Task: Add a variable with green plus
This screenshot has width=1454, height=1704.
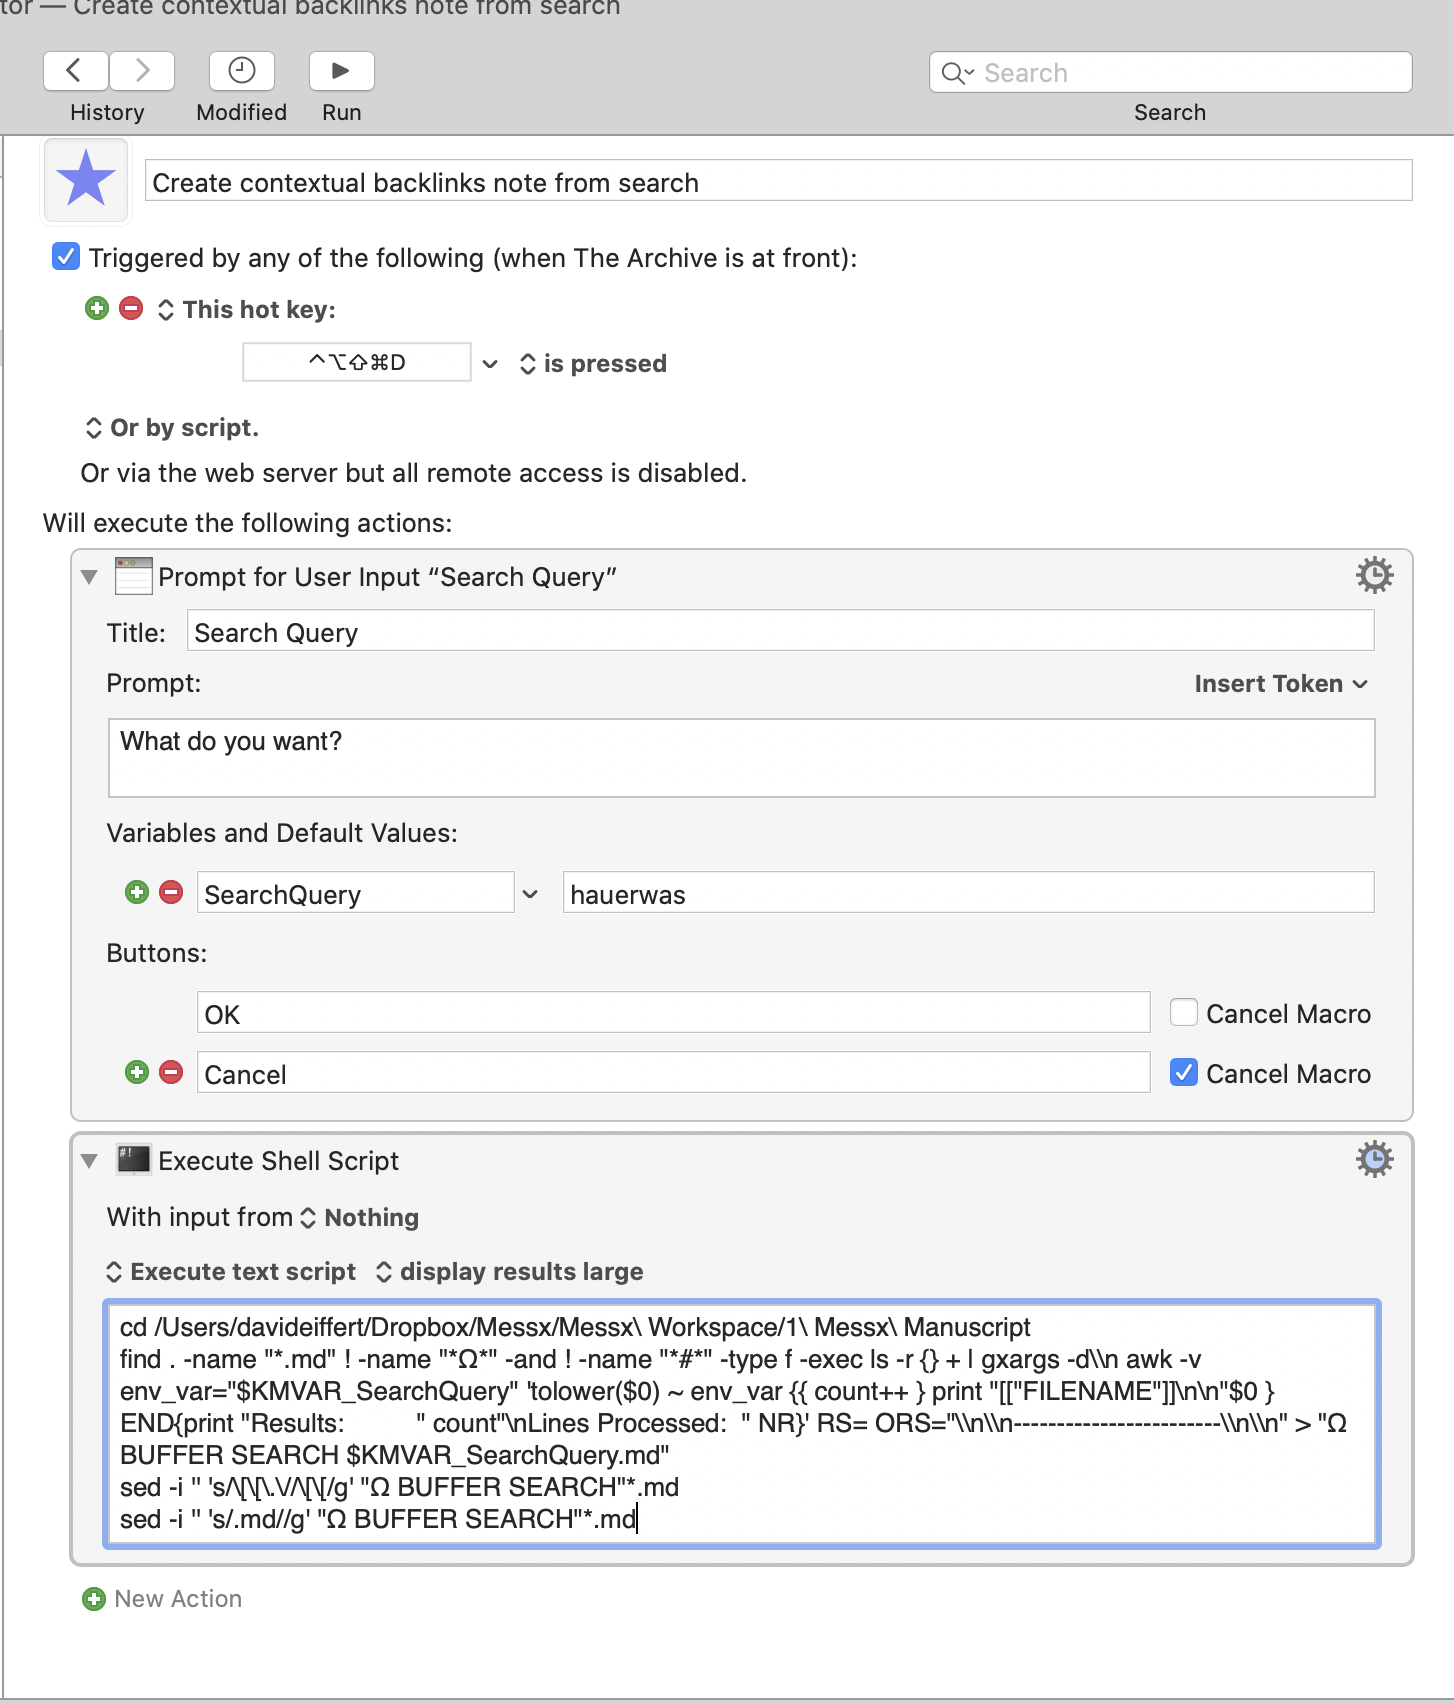Action: (x=137, y=892)
